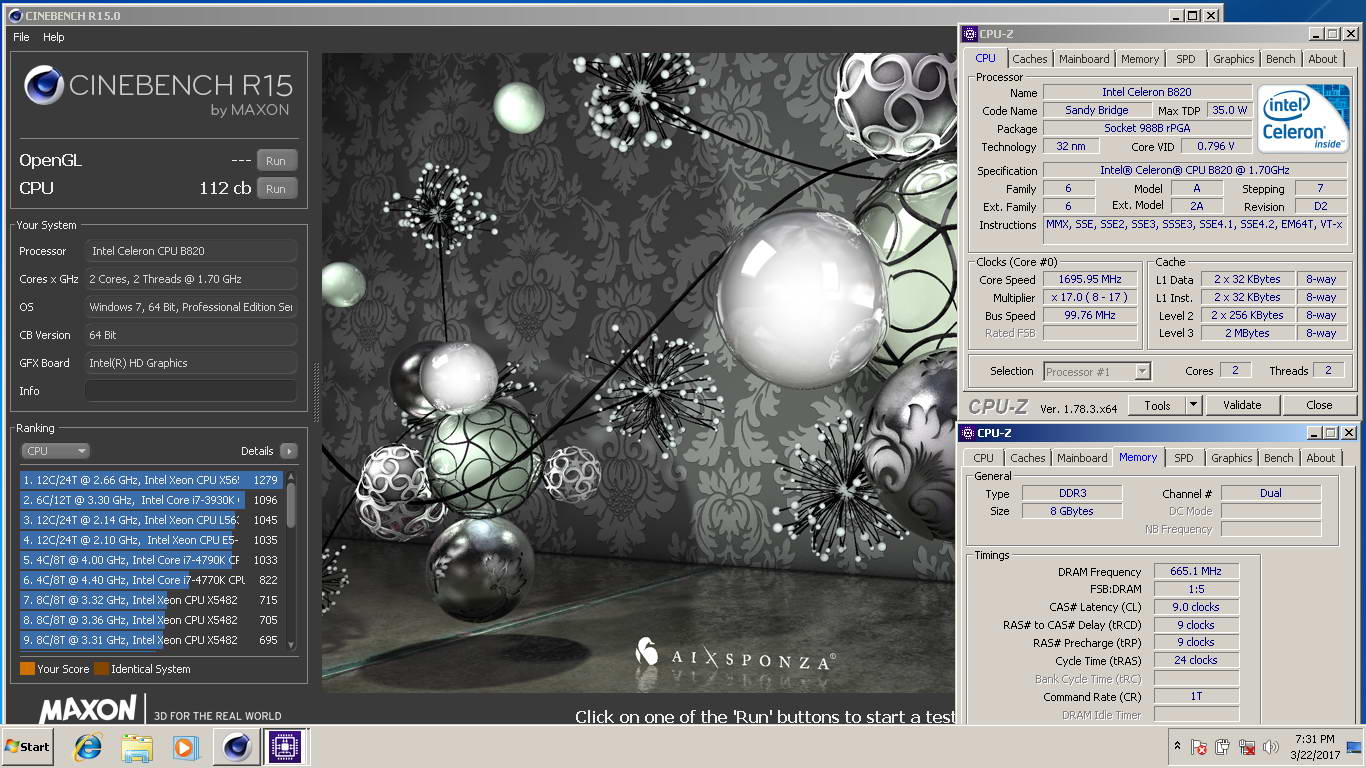Expand ranking Details arrow button

[x=289, y=451]
